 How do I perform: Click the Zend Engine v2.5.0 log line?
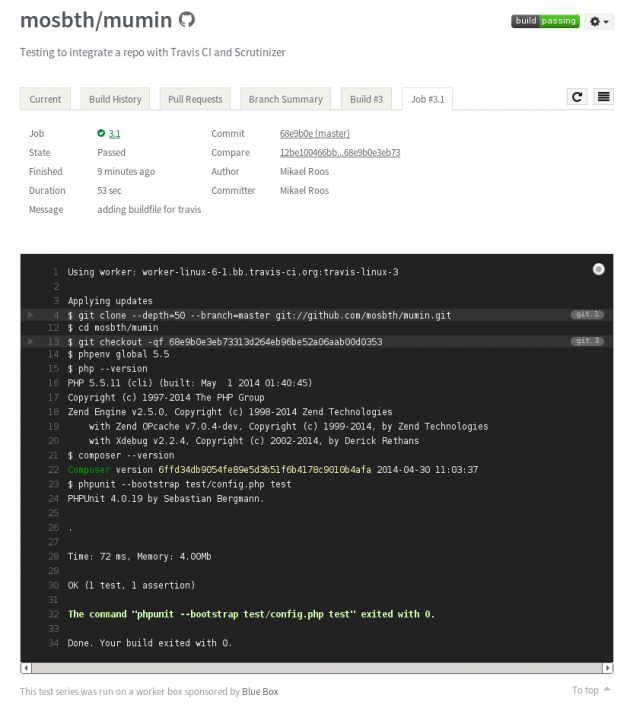230,412
